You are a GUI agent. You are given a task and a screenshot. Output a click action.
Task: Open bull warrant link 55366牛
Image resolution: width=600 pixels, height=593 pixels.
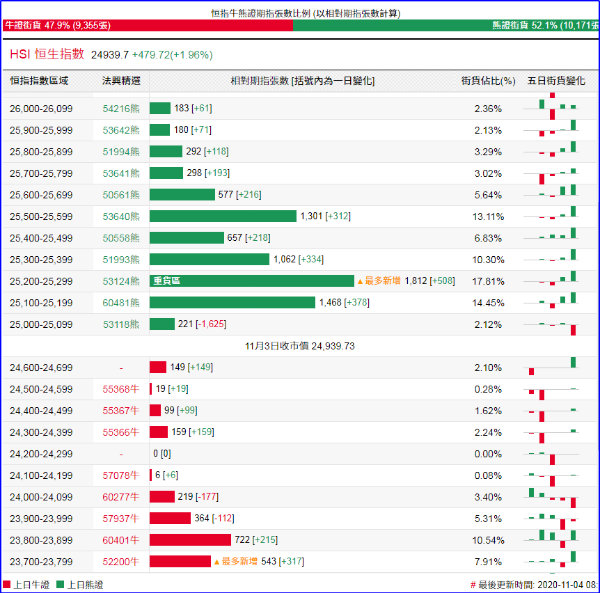(121, 433)
